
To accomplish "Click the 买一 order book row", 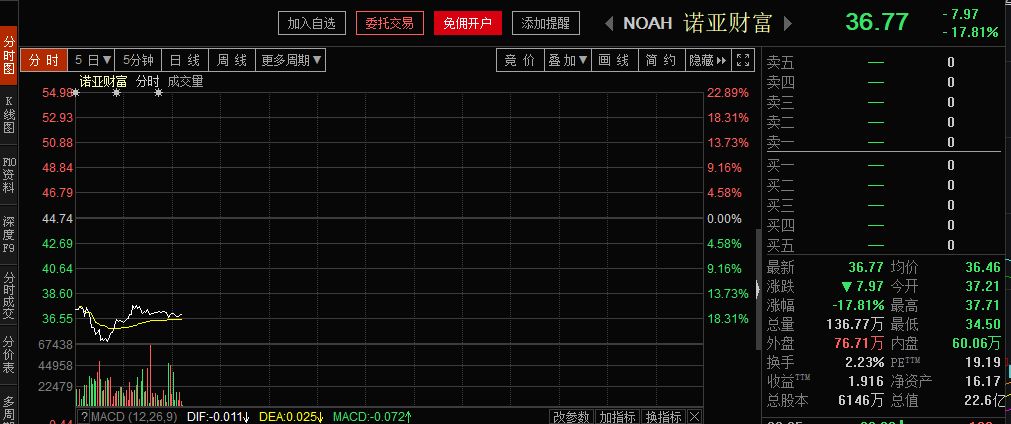I will (x=882, y=166).
